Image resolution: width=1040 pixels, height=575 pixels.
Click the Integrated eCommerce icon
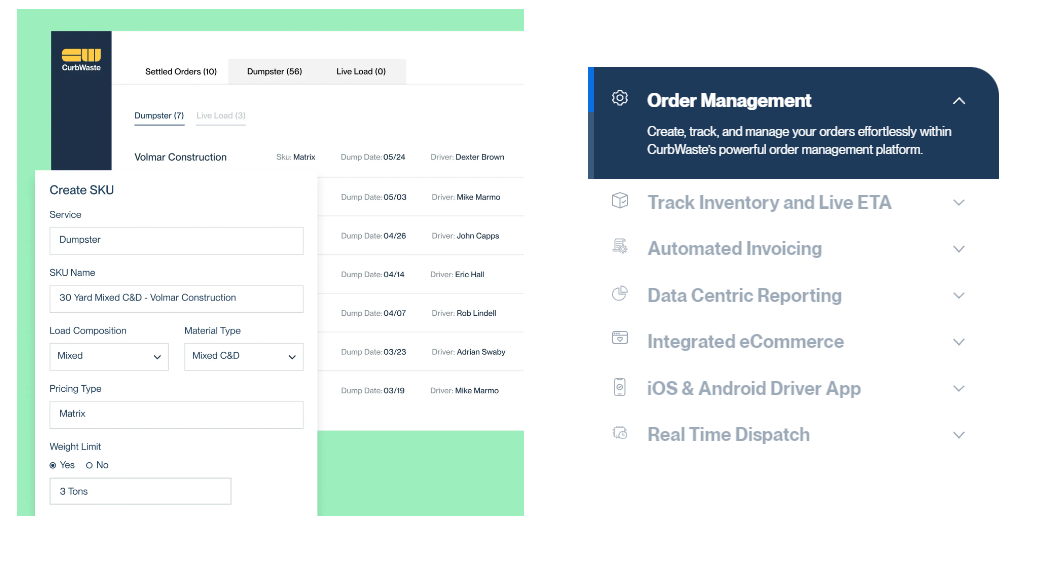coord(619,338)
